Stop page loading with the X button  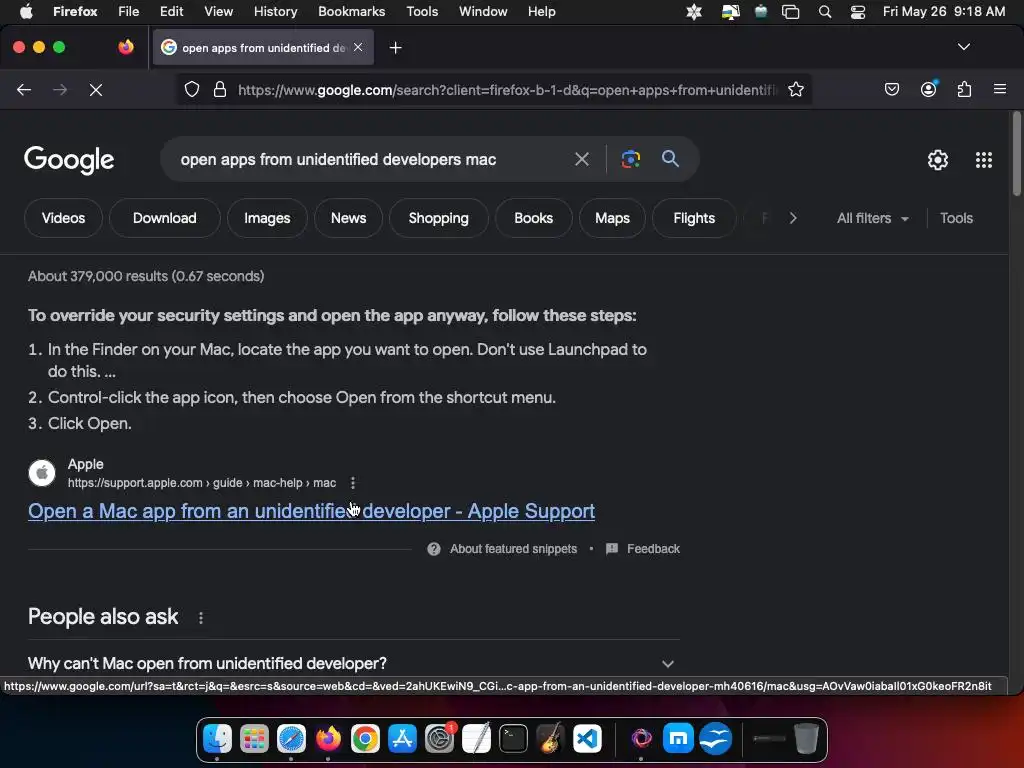pyautogui.click(x=96, y=89)
